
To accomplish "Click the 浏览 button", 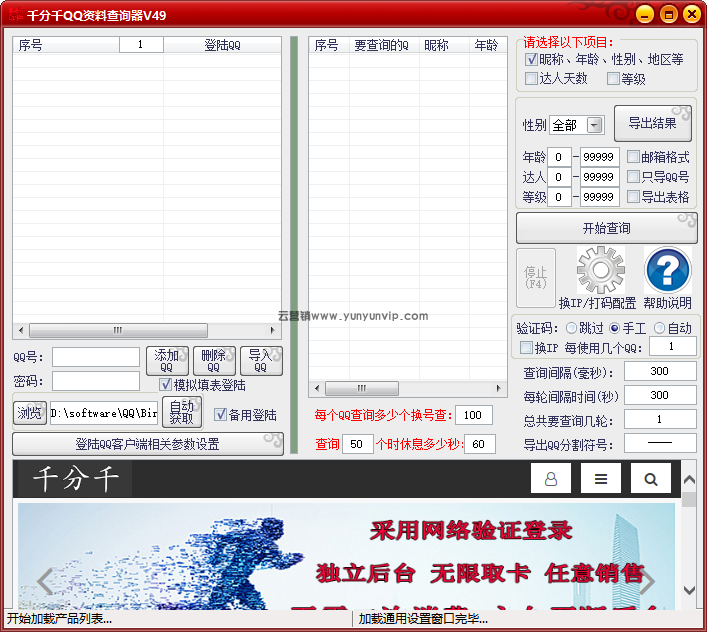I will click(x=30, y=413).
